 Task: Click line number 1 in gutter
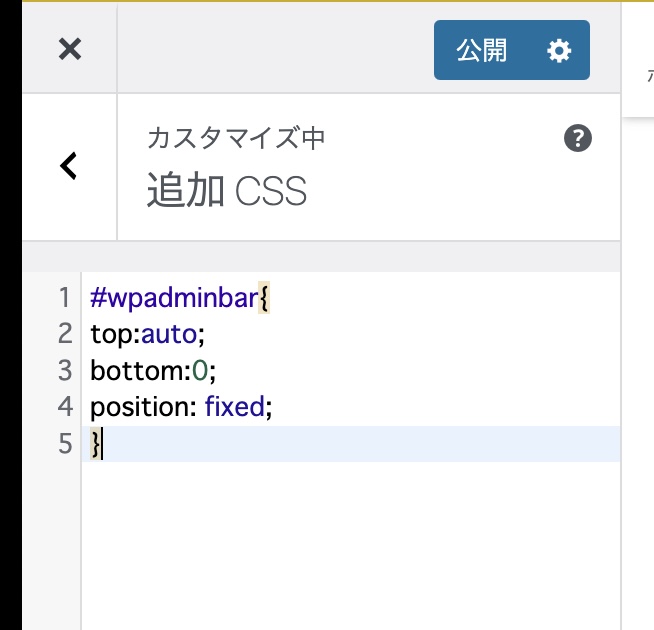(65, 297)
